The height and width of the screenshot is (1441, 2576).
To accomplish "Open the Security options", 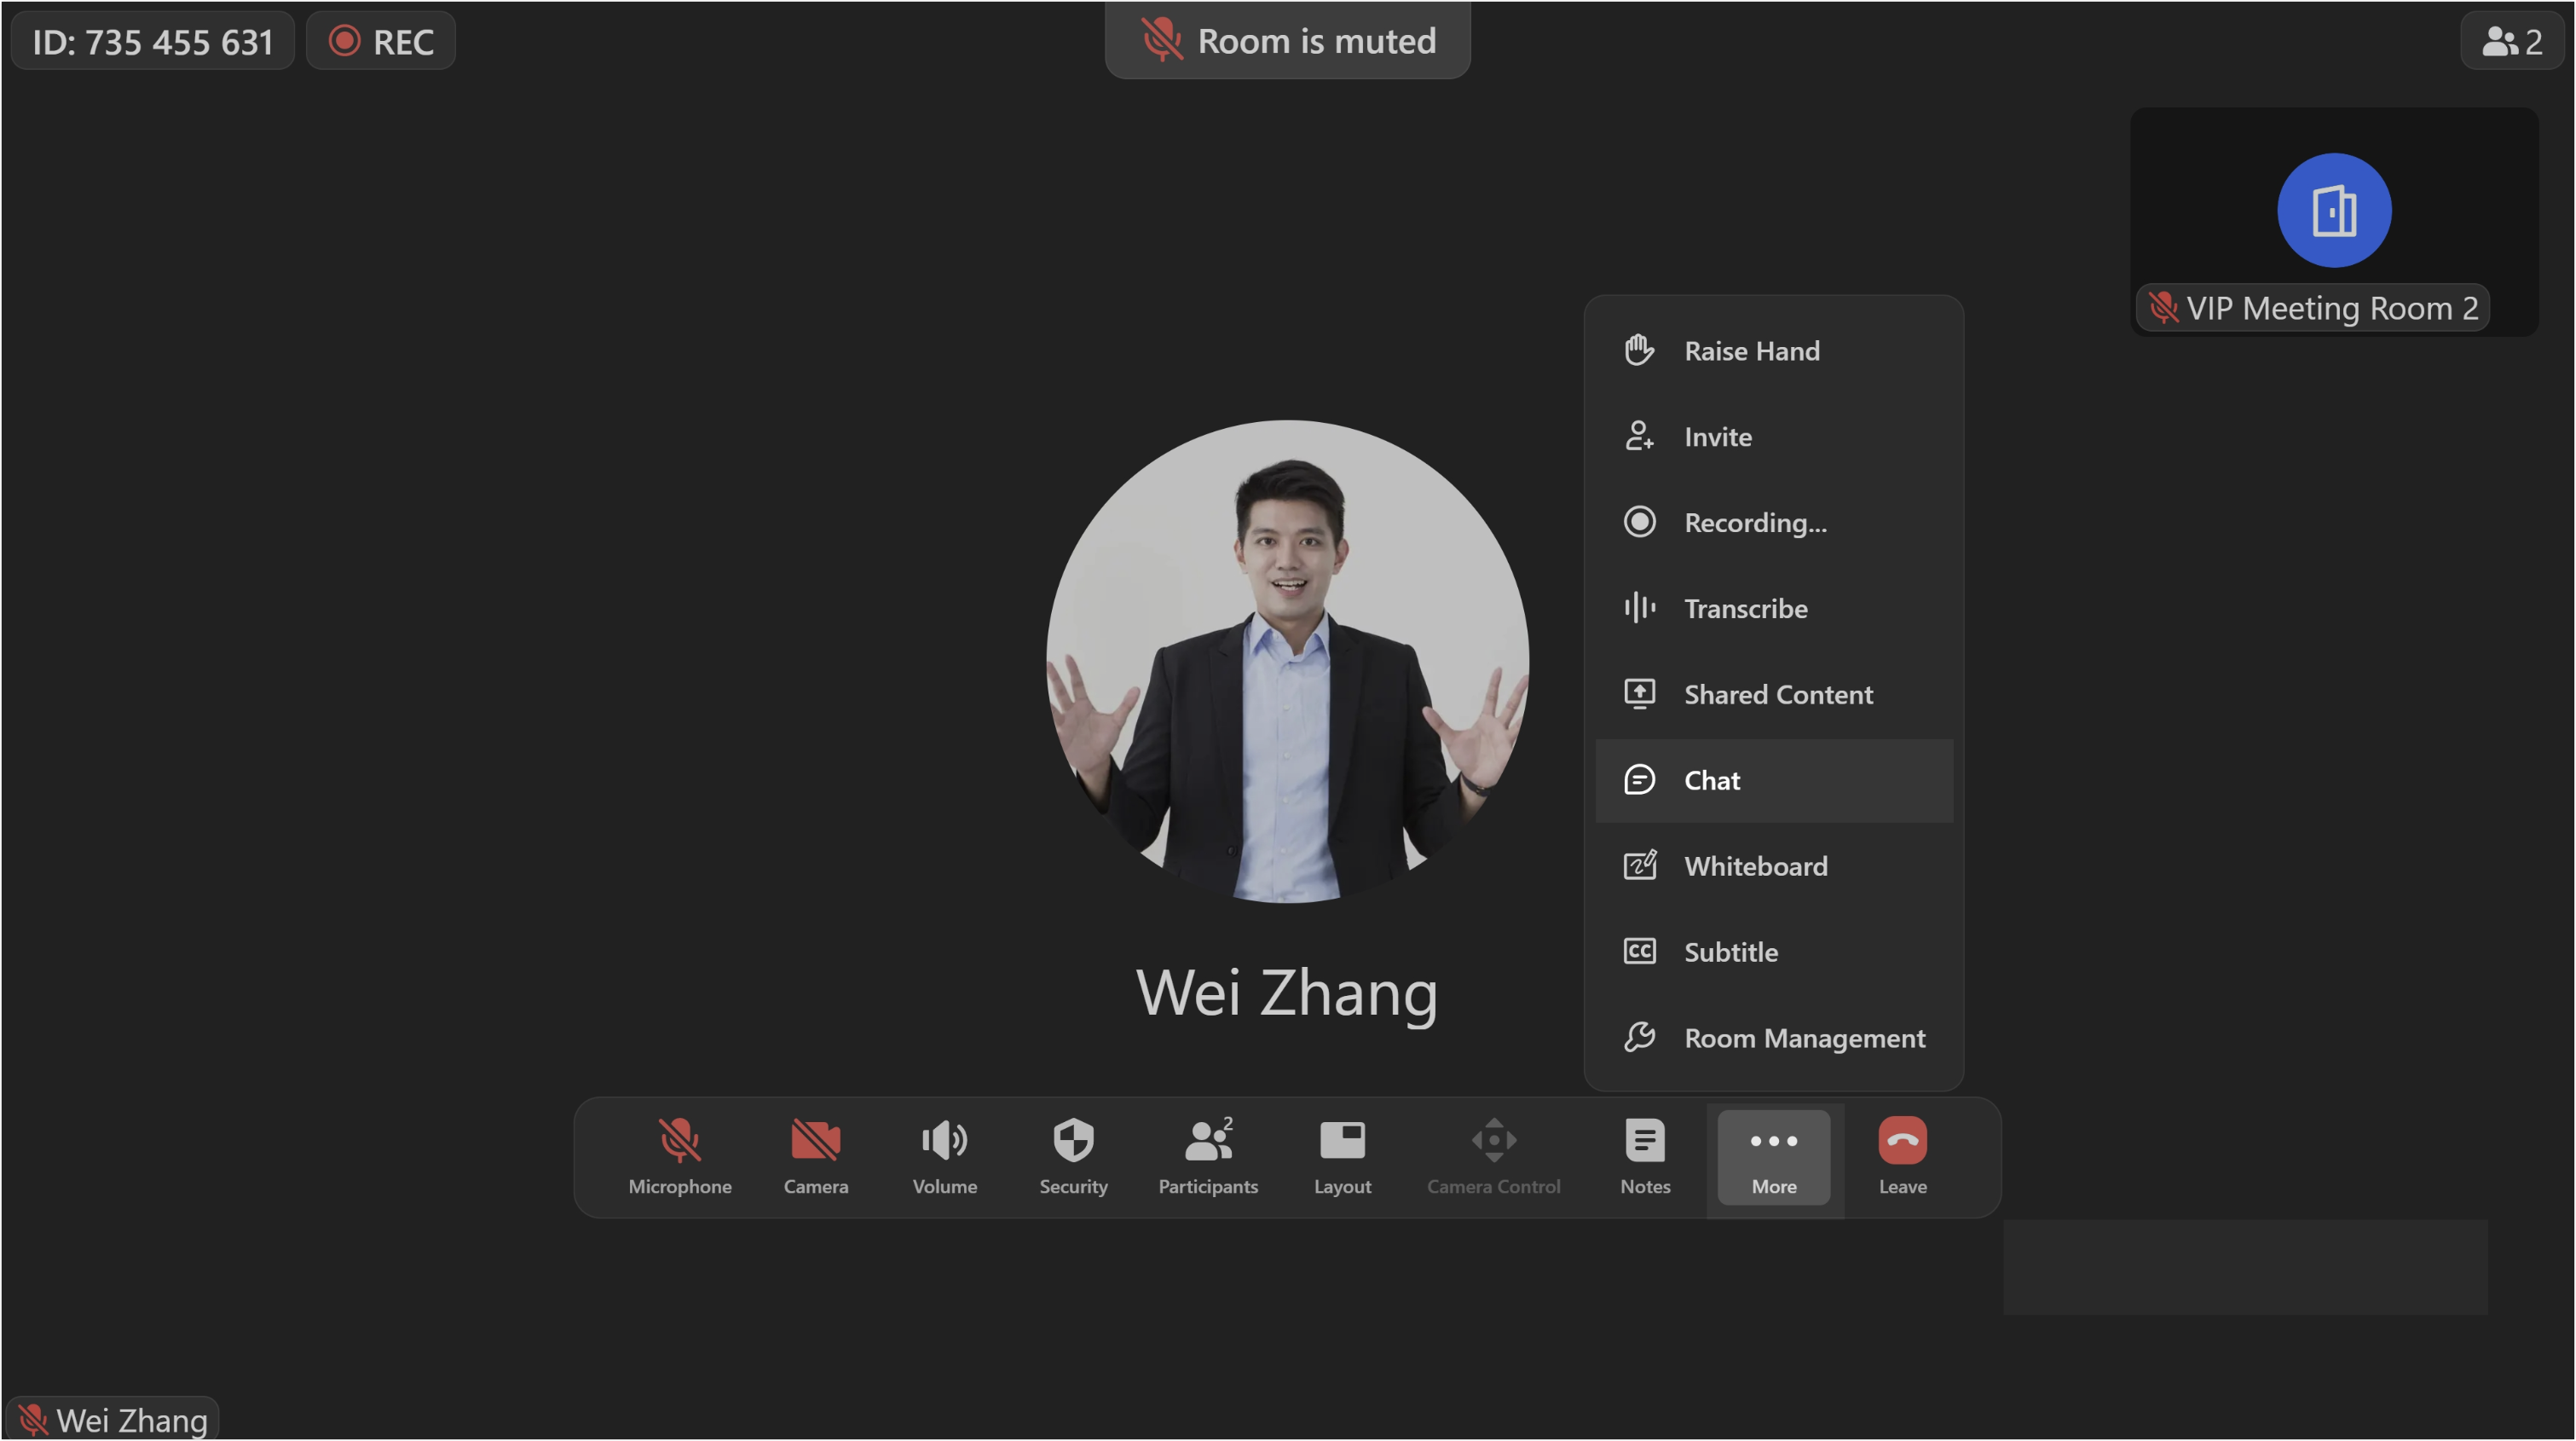I will click(x=1073, y=1157).
